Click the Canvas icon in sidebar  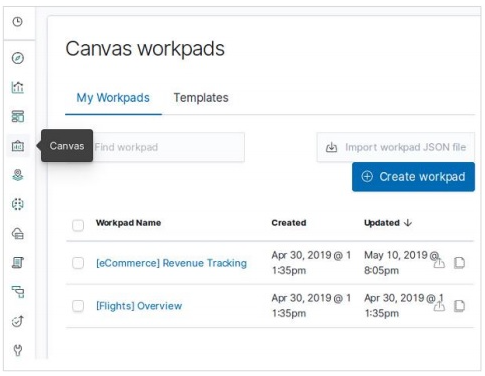(18, 146)
